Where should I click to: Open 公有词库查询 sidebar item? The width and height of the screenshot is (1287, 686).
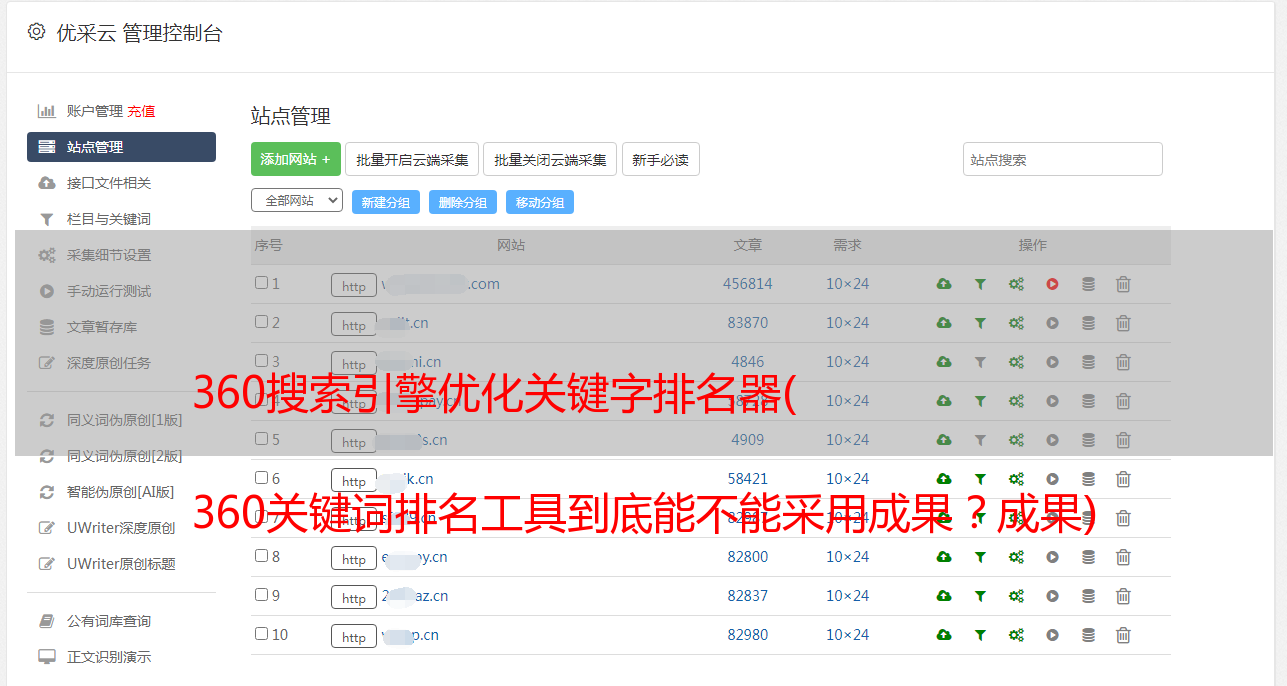[x=109, y=621]
